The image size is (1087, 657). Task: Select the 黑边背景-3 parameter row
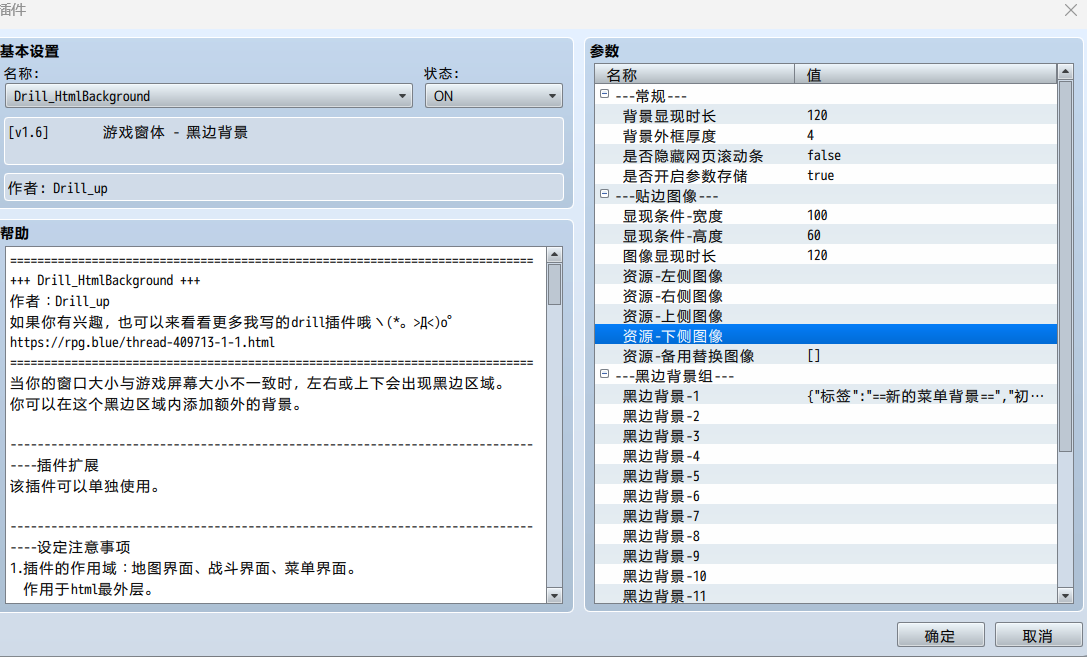pyautogui.click(x=826, y=437)
